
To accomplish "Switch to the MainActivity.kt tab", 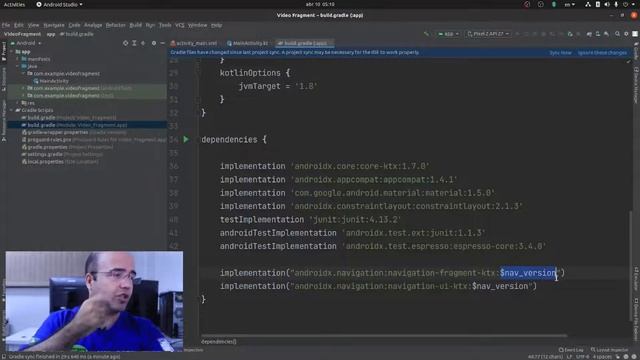I will pyautogui.click(x=249, y=43).
